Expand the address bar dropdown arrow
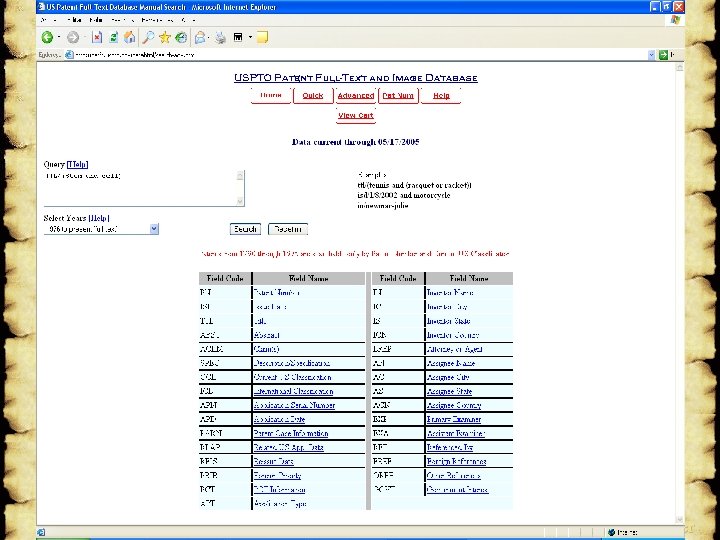The width and height of the screenshot is (720, 540). pos(651,55)
